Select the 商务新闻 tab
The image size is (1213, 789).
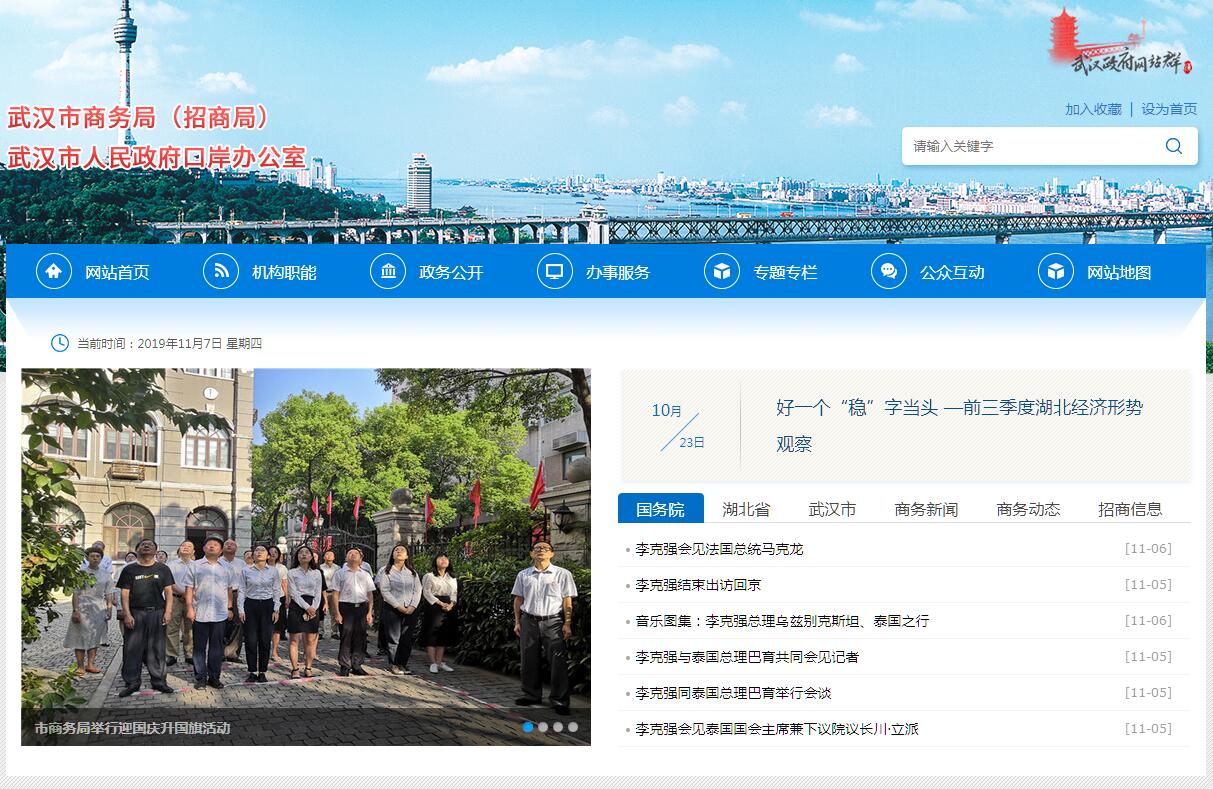(x=926, y=509)
